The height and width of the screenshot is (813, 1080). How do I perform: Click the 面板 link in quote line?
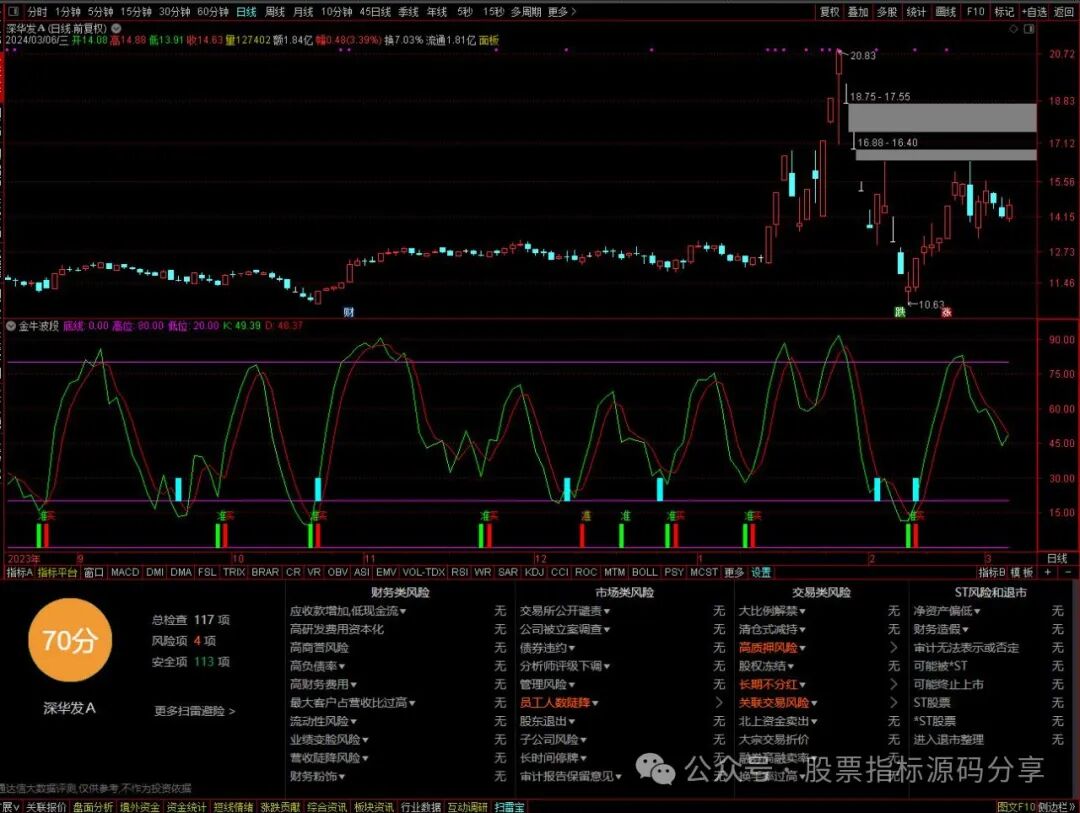[489, 40]
